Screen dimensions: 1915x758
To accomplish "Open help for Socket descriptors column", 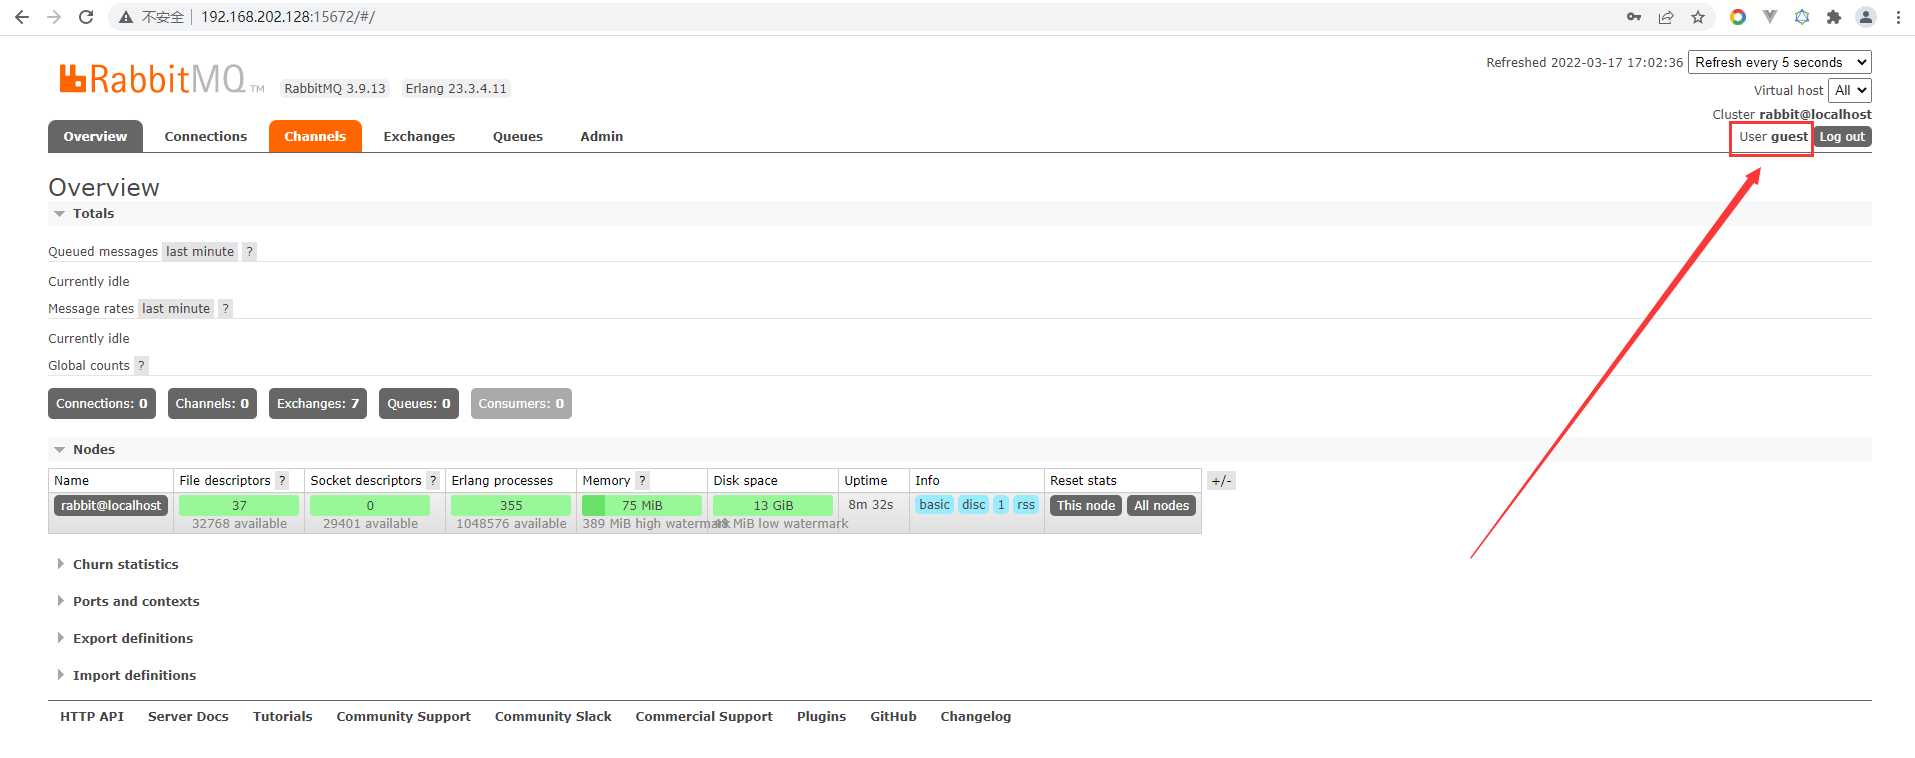I will [x=433, y=481].
